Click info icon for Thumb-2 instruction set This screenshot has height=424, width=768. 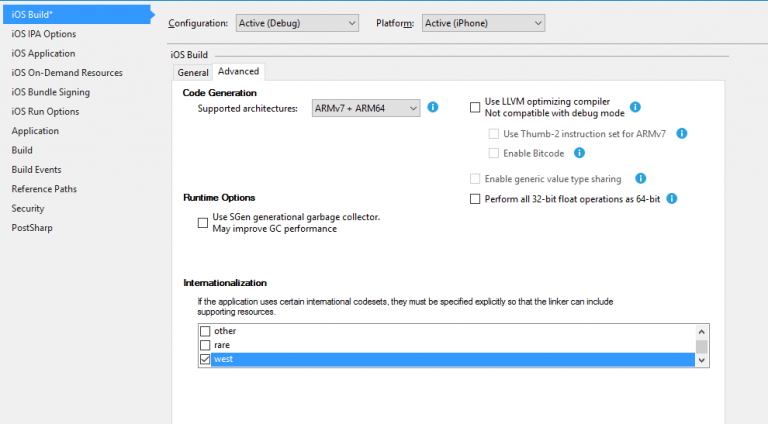pyautogui.click(x=681, y=133)
